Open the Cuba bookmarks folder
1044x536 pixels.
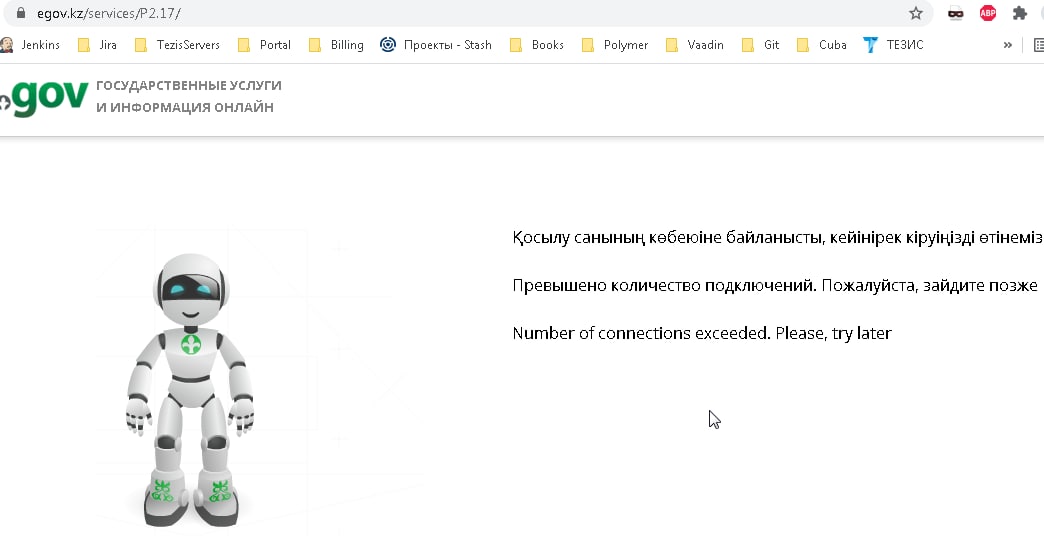click(822, 45)
